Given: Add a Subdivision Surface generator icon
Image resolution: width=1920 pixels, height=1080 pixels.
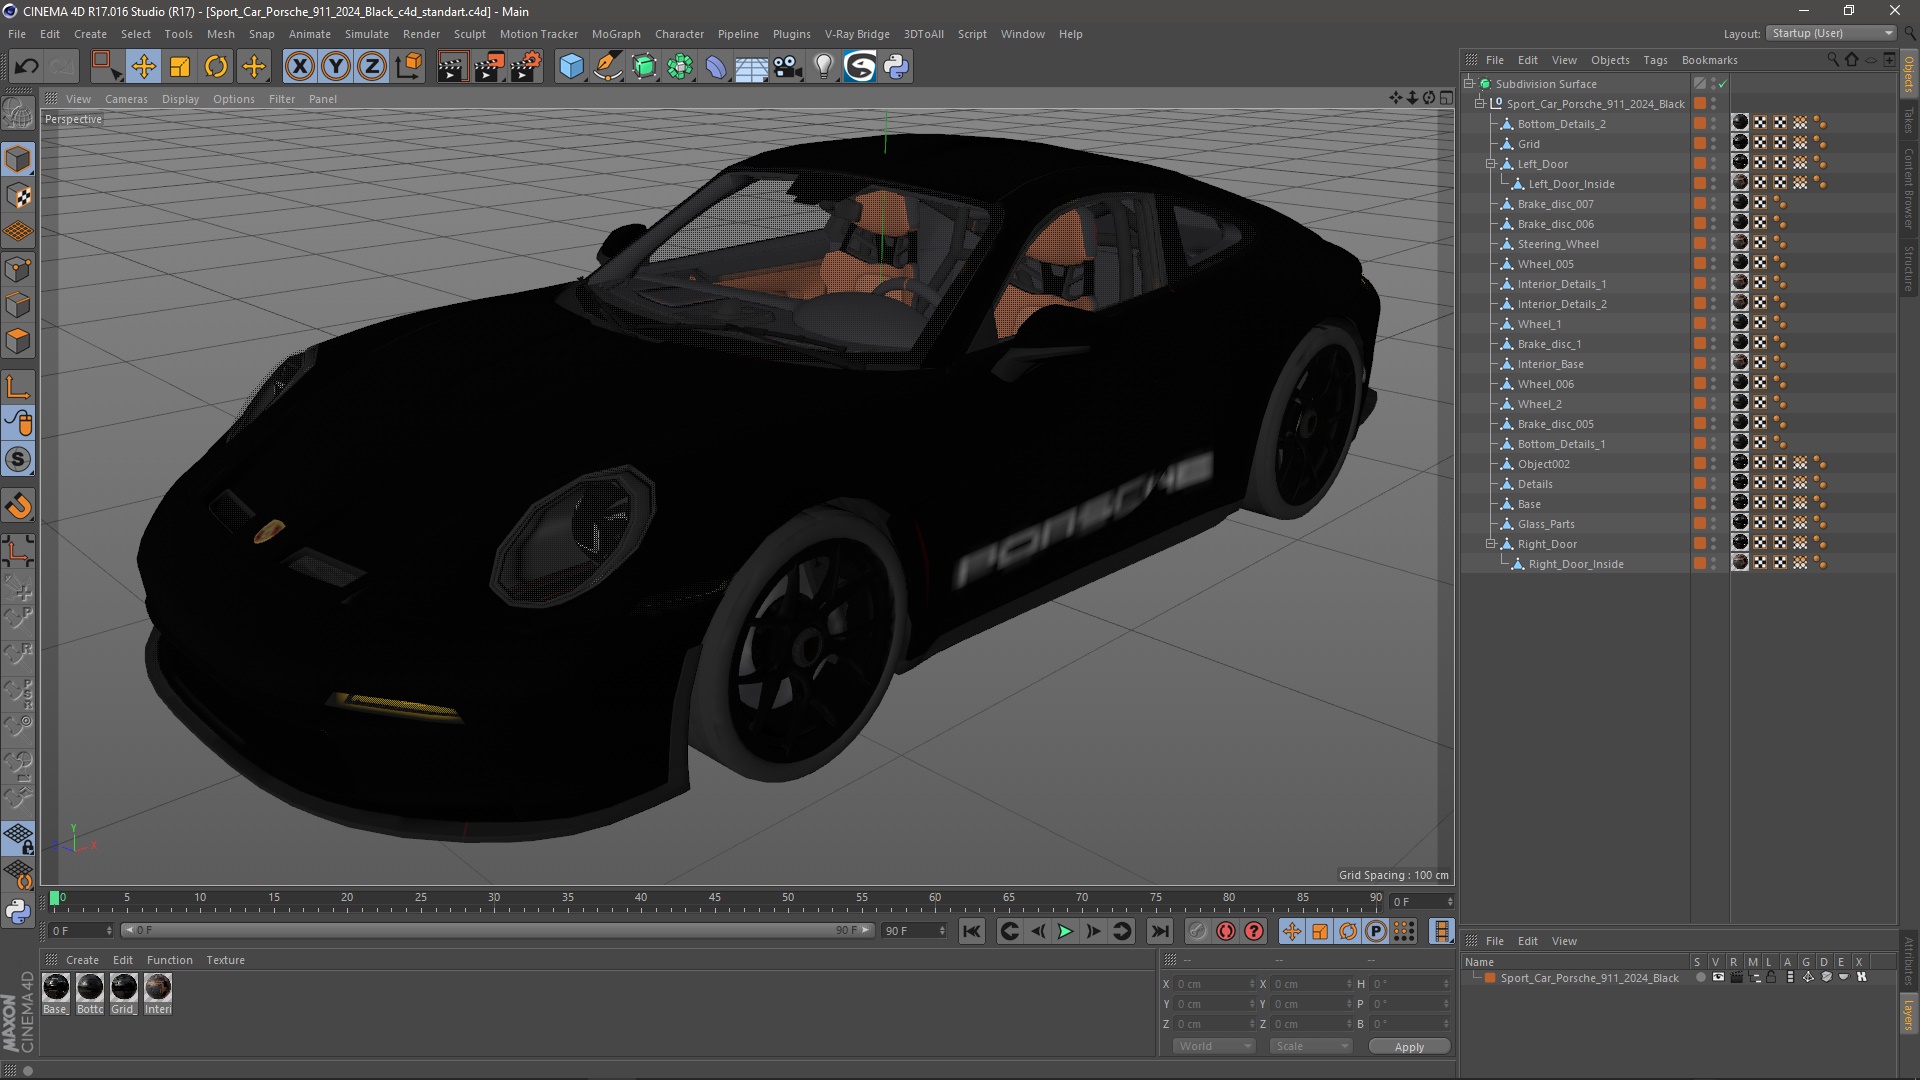Looking at the screenshot, I should coord(644,66).
